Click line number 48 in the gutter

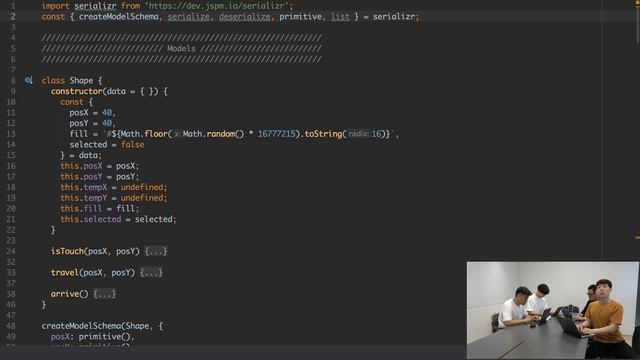pos(11,326)
